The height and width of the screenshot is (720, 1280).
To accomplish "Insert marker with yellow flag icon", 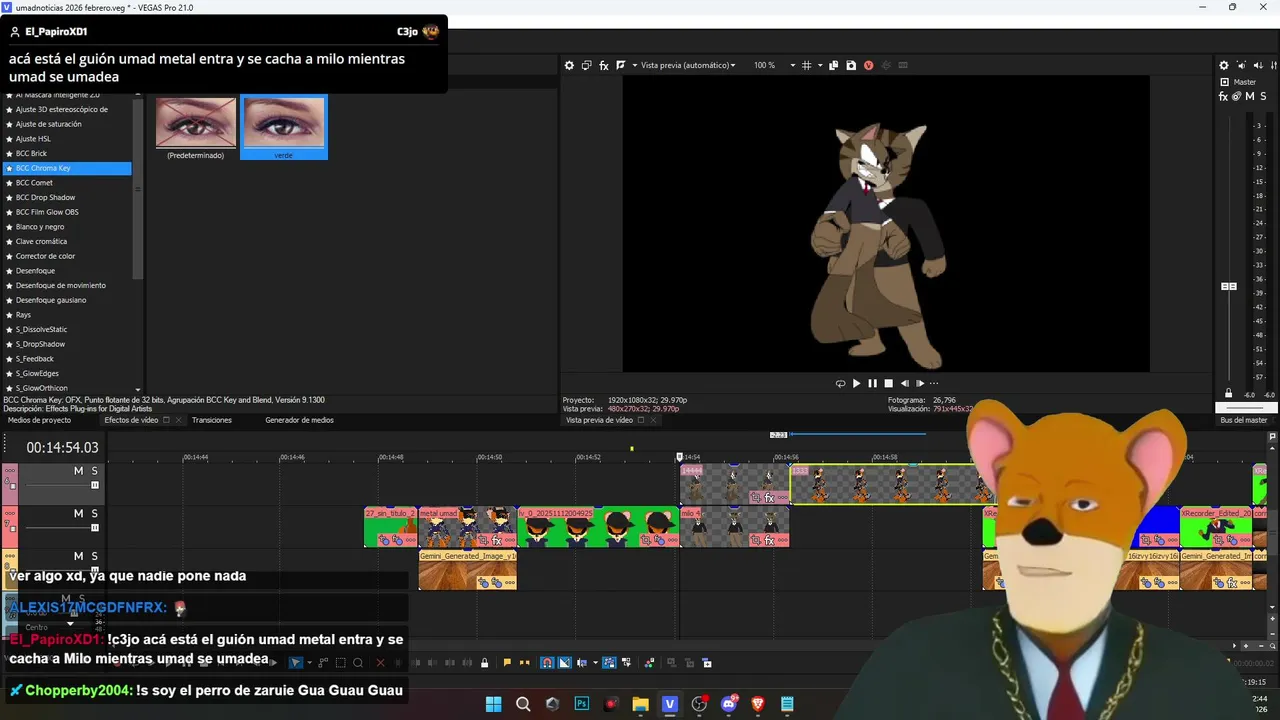I will 507,663.
